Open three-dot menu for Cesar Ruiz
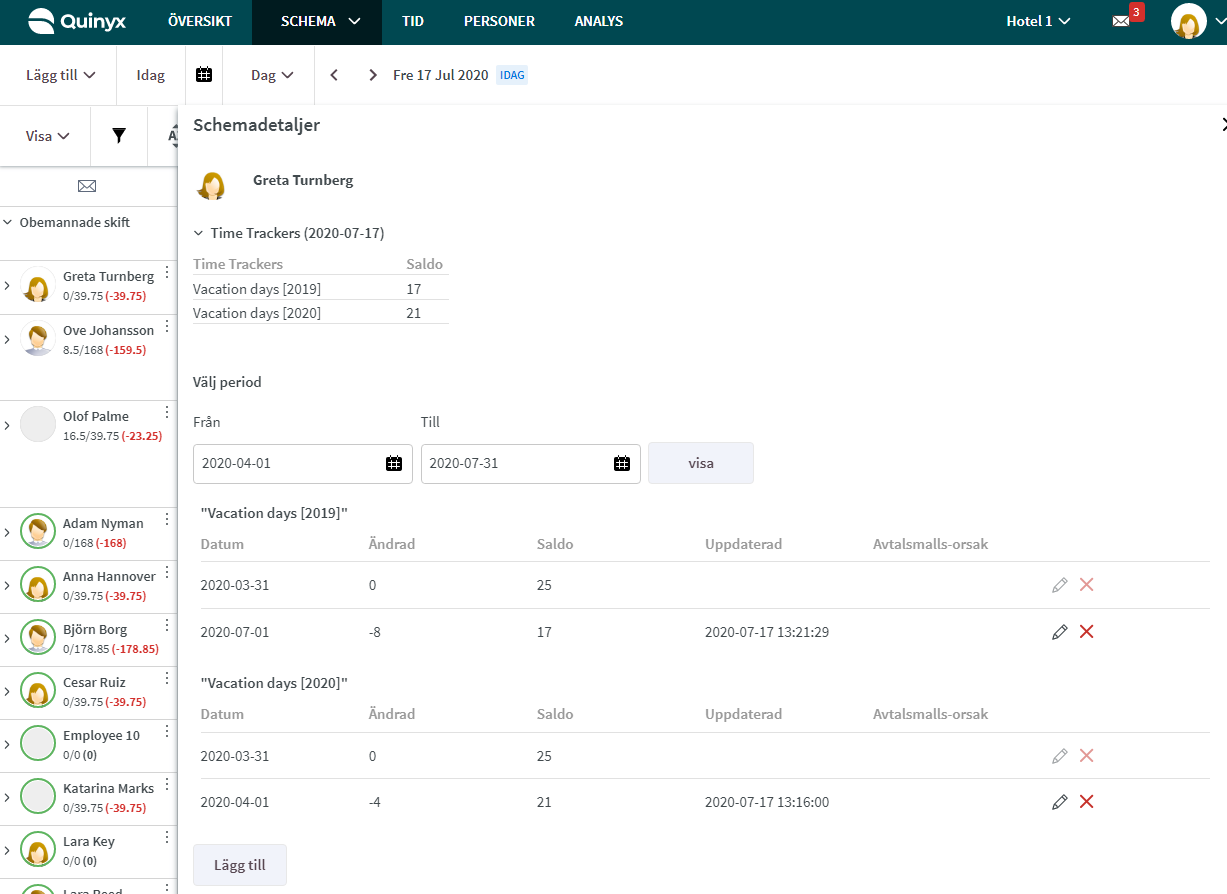This screenshot has width=1227, height=894. tap(167, 680)
